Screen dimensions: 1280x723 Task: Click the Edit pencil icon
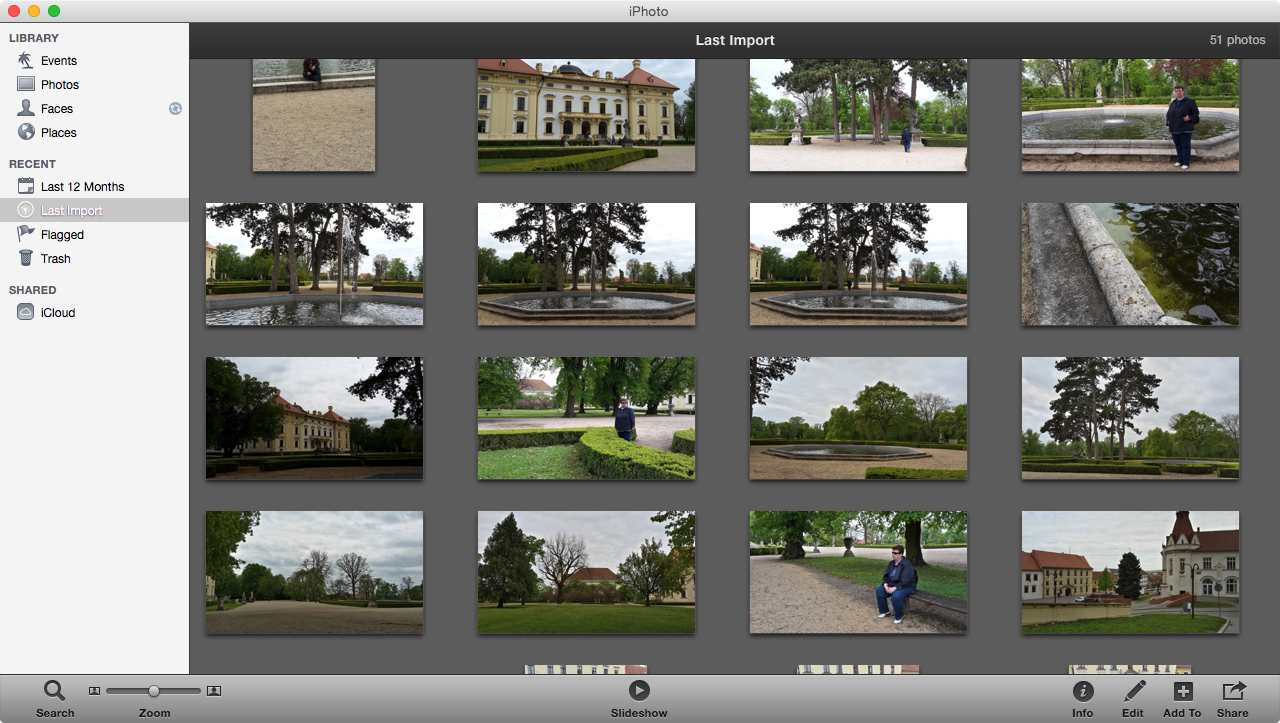1133,691
